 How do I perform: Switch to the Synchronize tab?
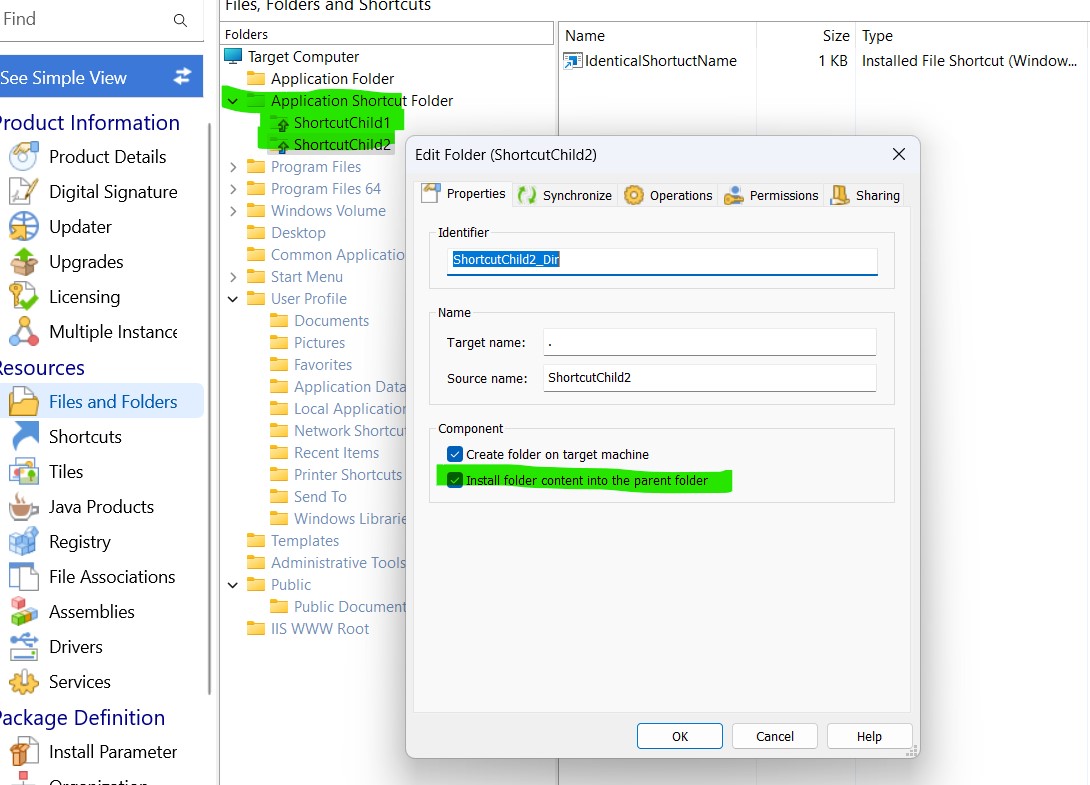[565, 195]
